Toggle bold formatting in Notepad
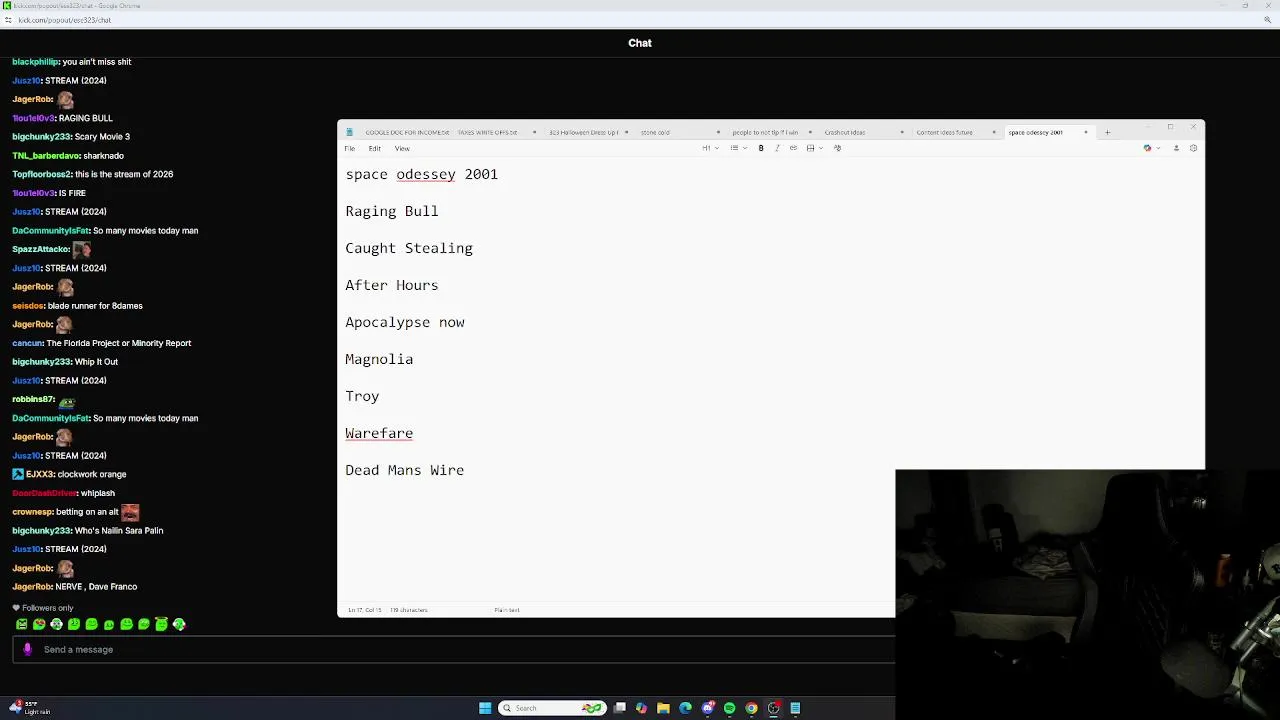Image resolution: width=1280 pixels, height=720 pixels. click(761, 148)
